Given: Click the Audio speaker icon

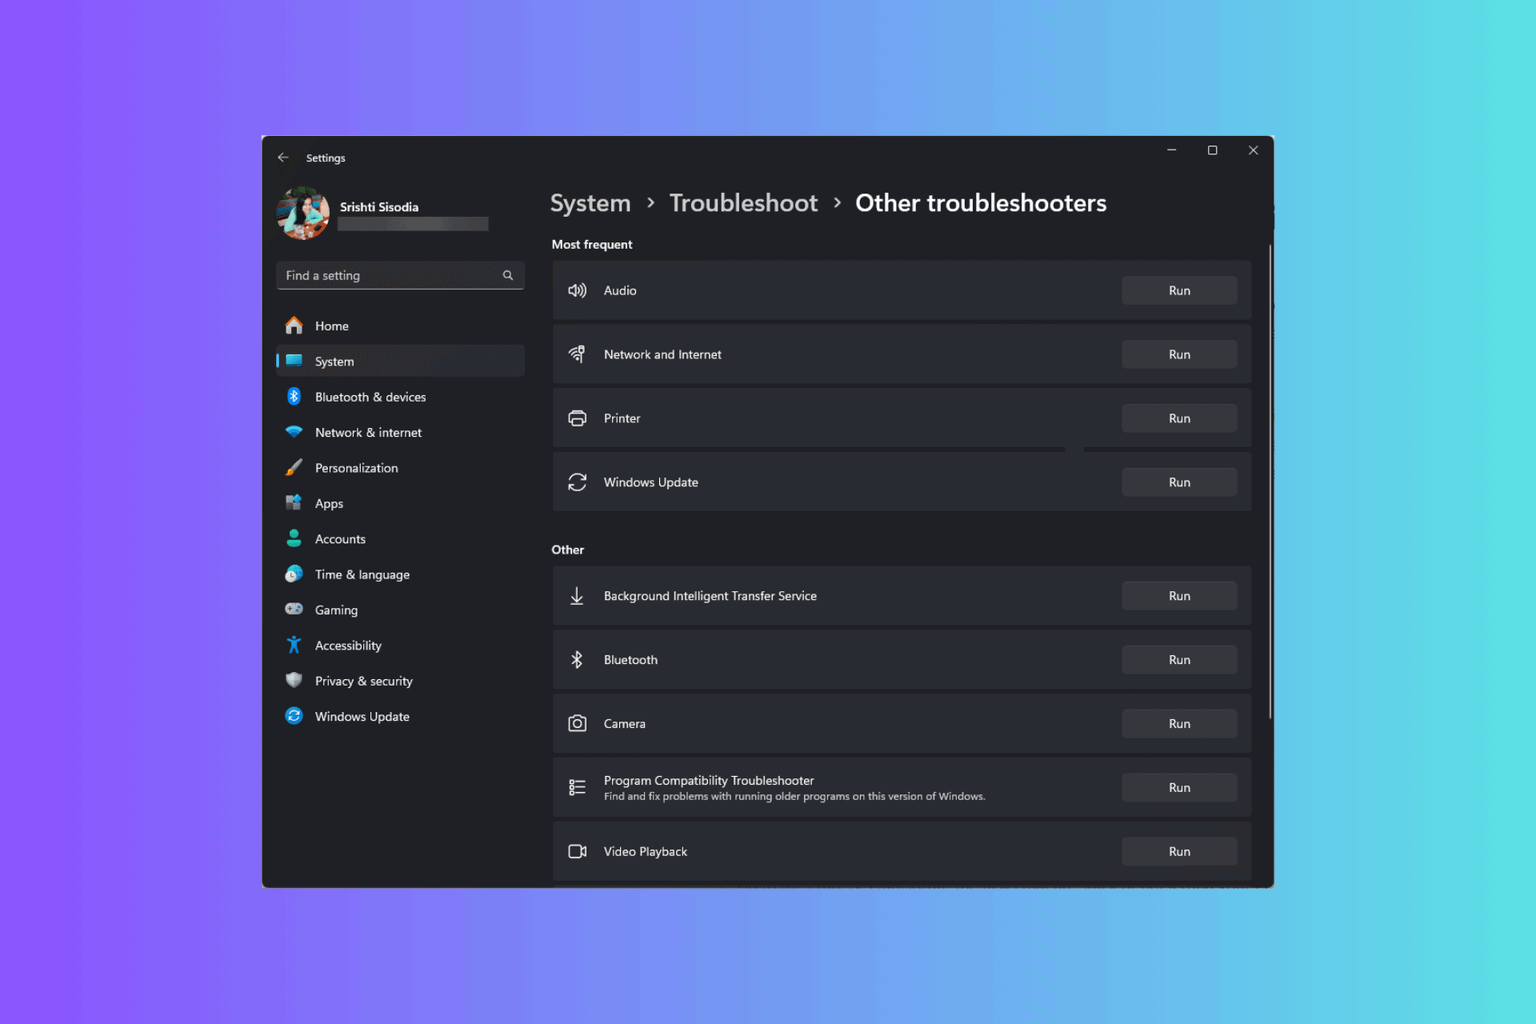Looking at the screenshot, I should (577, 290).
